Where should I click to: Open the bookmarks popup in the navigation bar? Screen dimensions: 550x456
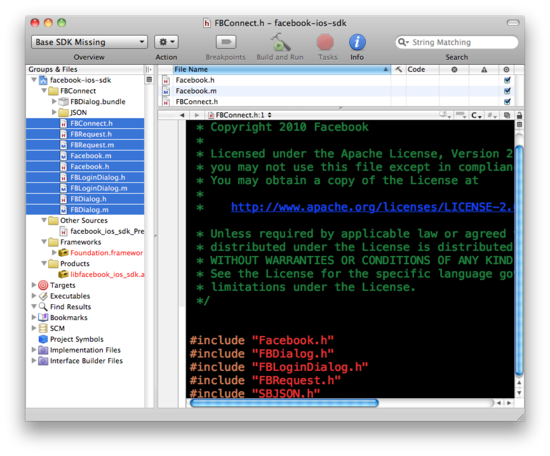[445, 115]
